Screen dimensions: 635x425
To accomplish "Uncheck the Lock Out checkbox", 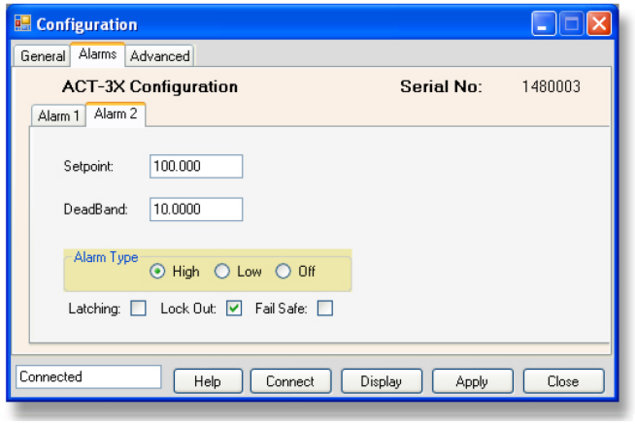I will [x=234, y=309].
